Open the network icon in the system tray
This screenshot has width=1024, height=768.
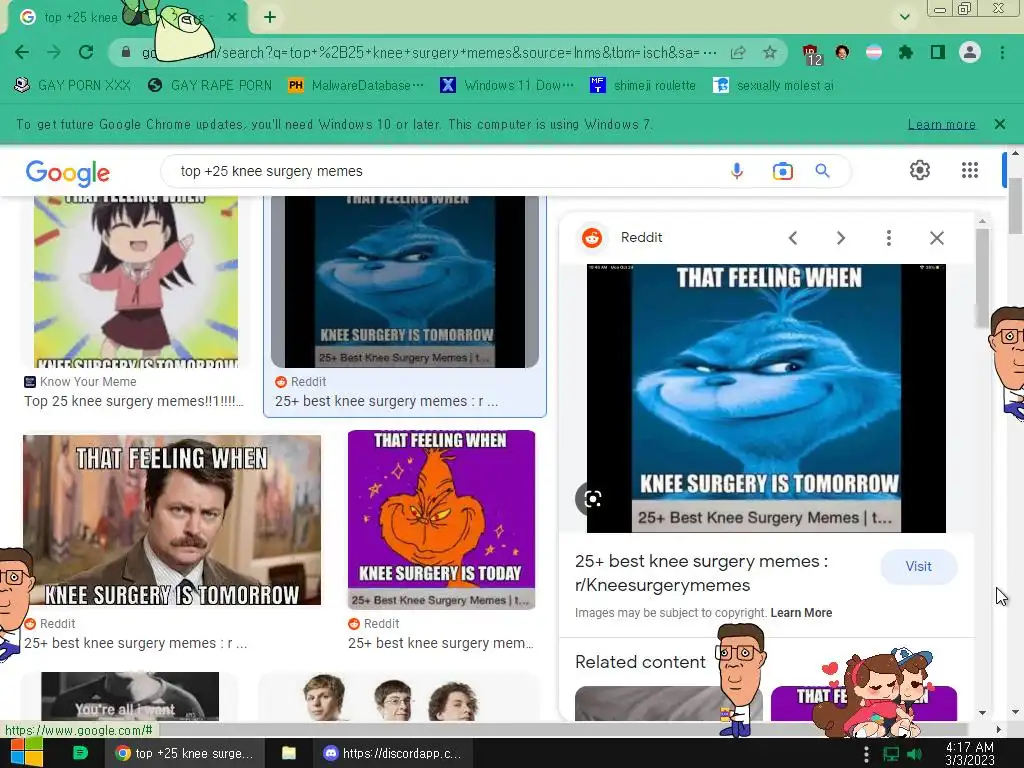coord(891,754)
